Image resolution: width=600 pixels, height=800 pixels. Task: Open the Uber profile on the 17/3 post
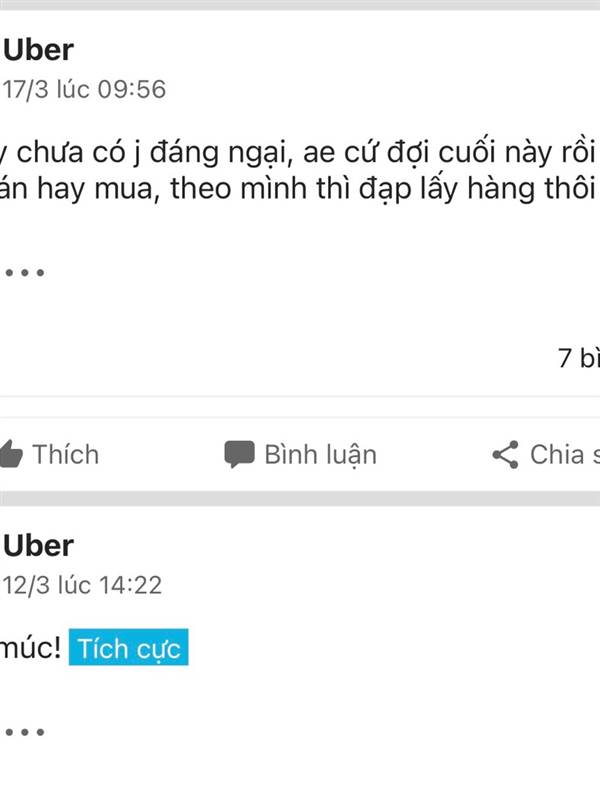click(39, 49)
